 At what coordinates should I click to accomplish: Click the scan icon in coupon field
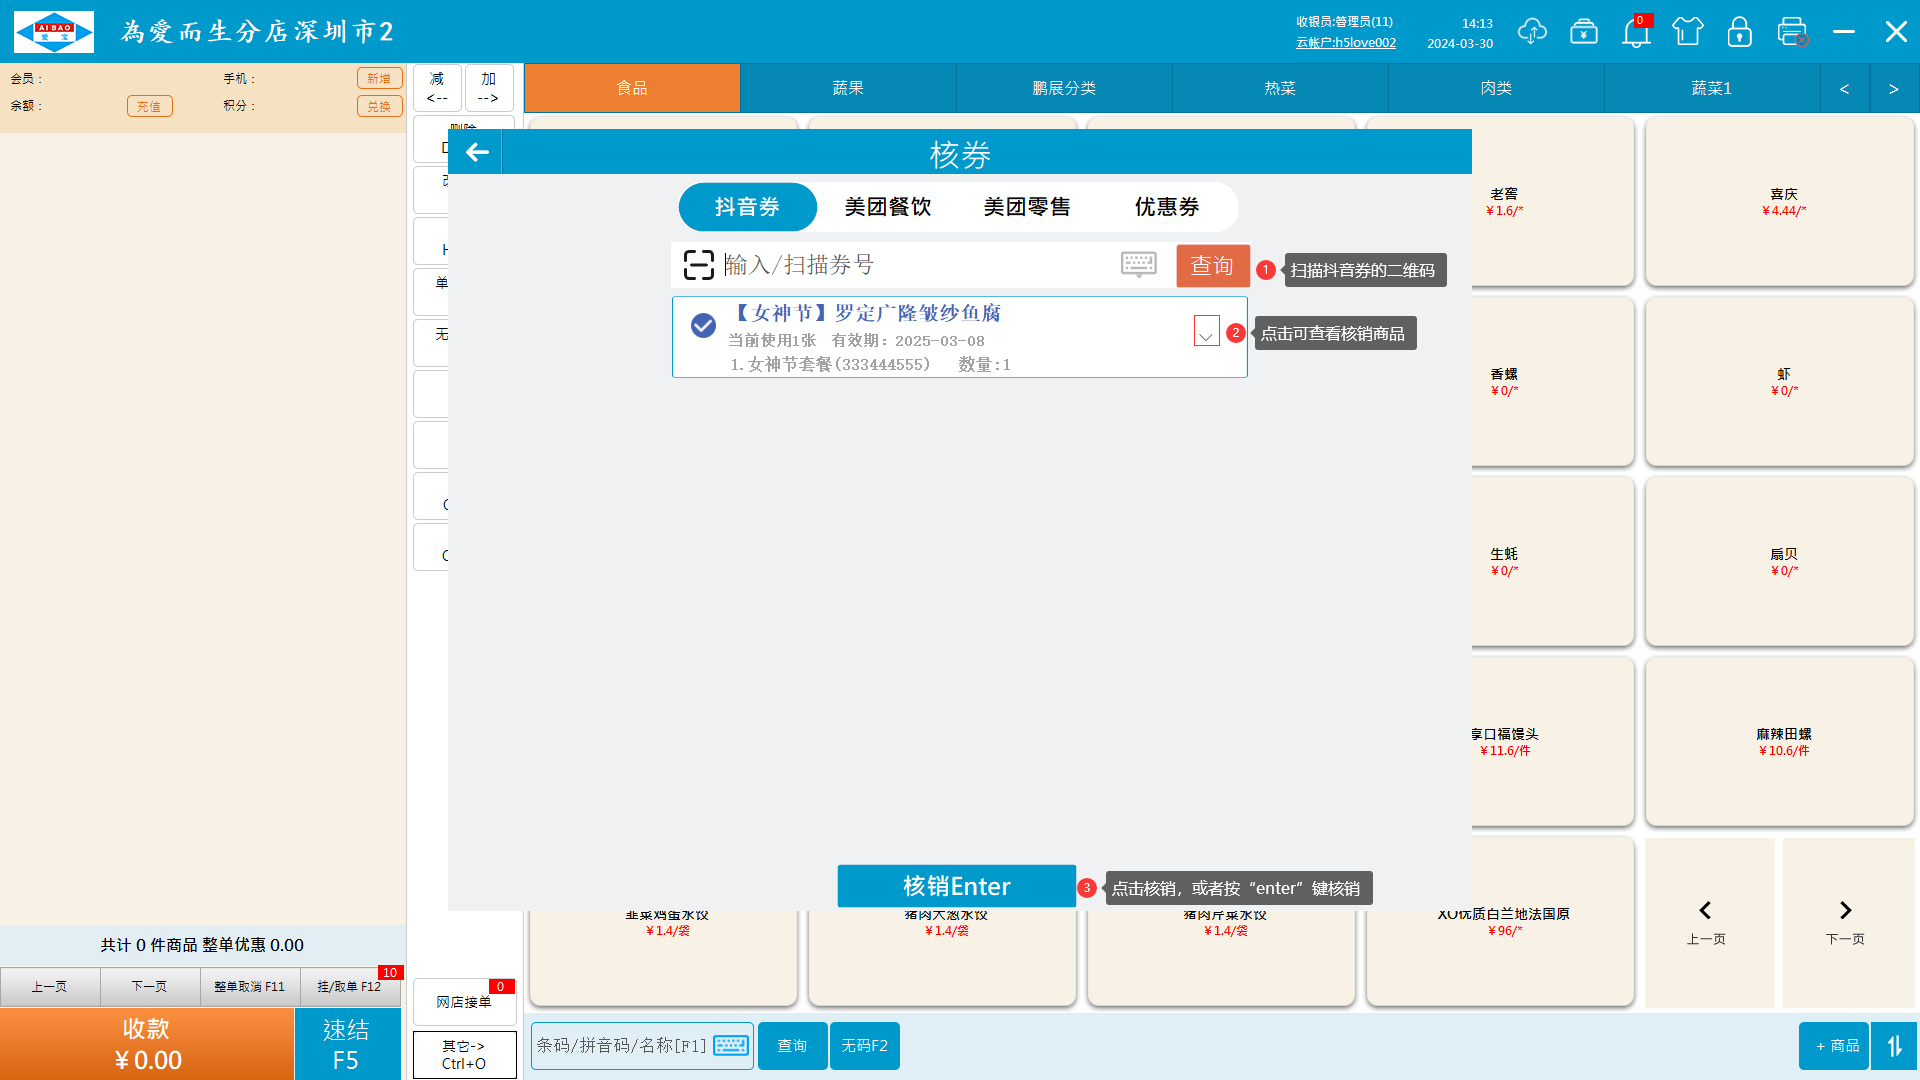pos(698,265)
